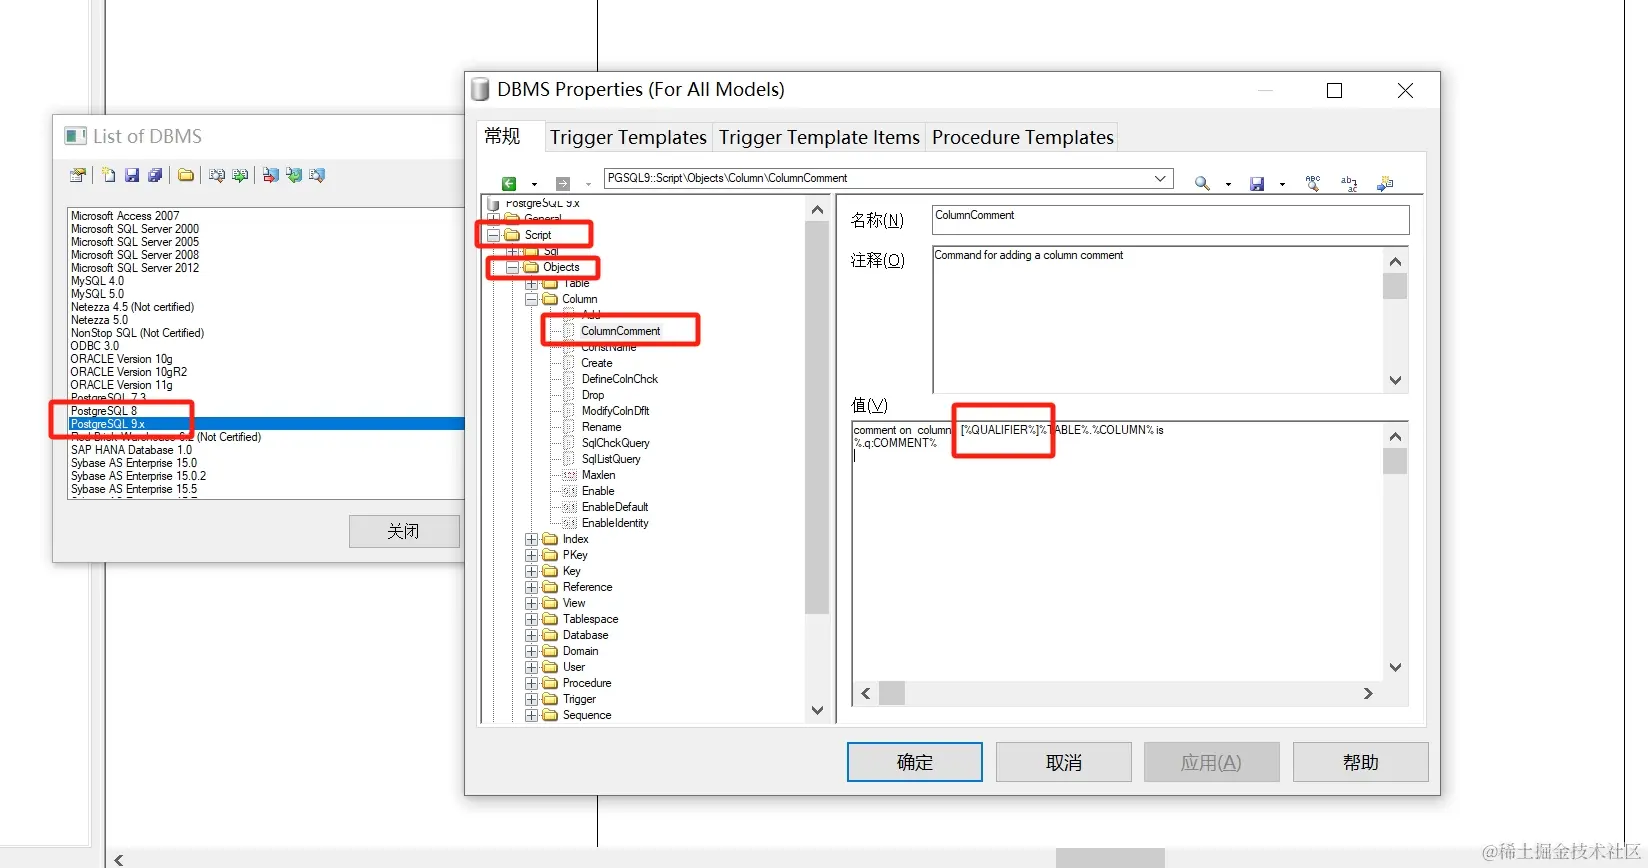Click the rightmost toolbar icon in DBMS Properties
This screenshot has height=868, width=1648.
(x=1385, y=183)
